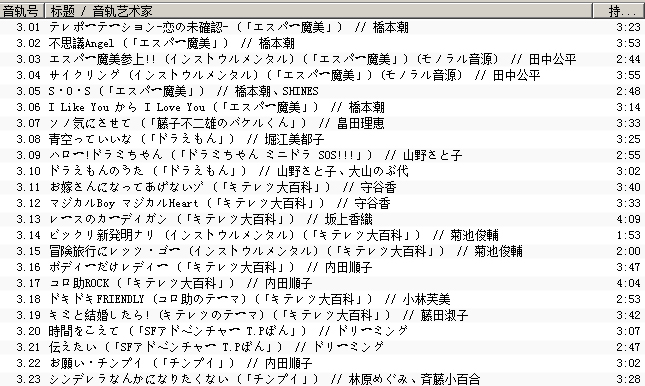Select track 3.19 キミと結婚したら!
645x386 pixels.
pyautogui.click(x=322, y=315)
